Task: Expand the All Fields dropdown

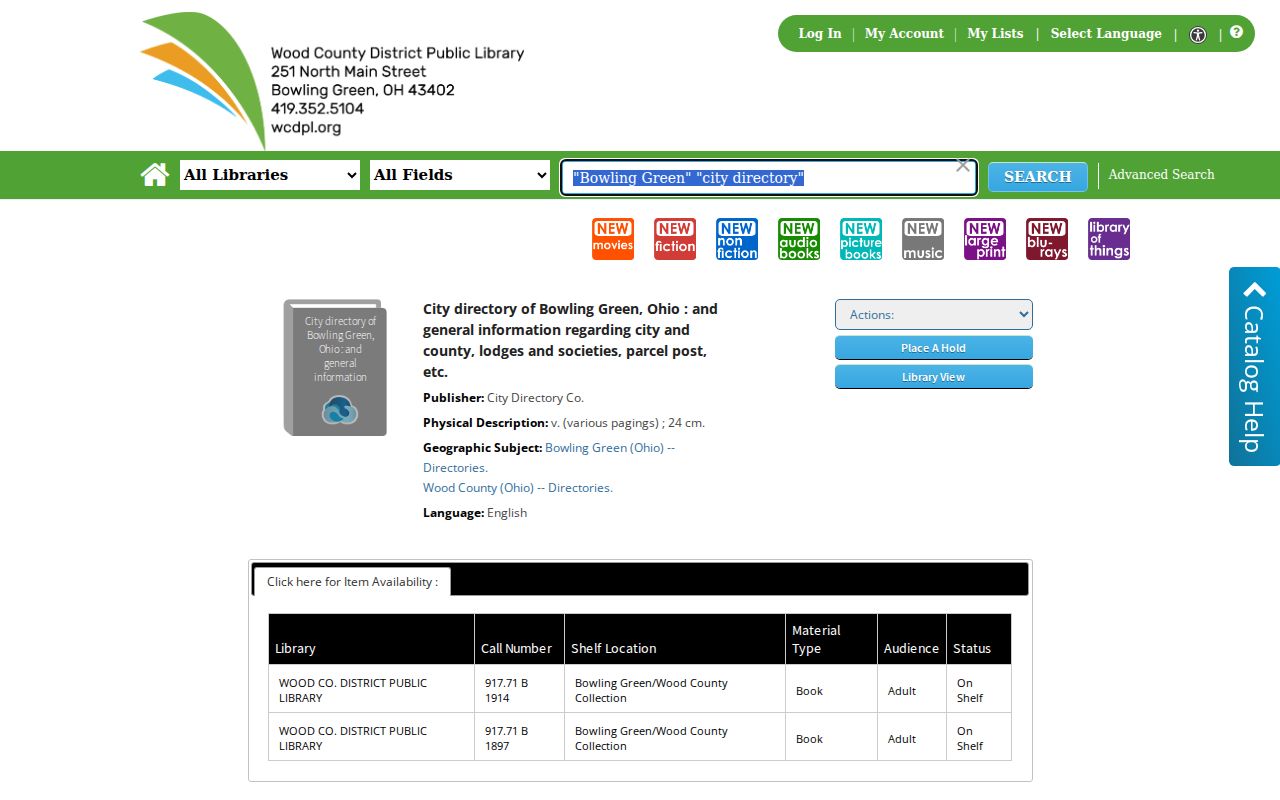Action: click(x=460, y=175)
